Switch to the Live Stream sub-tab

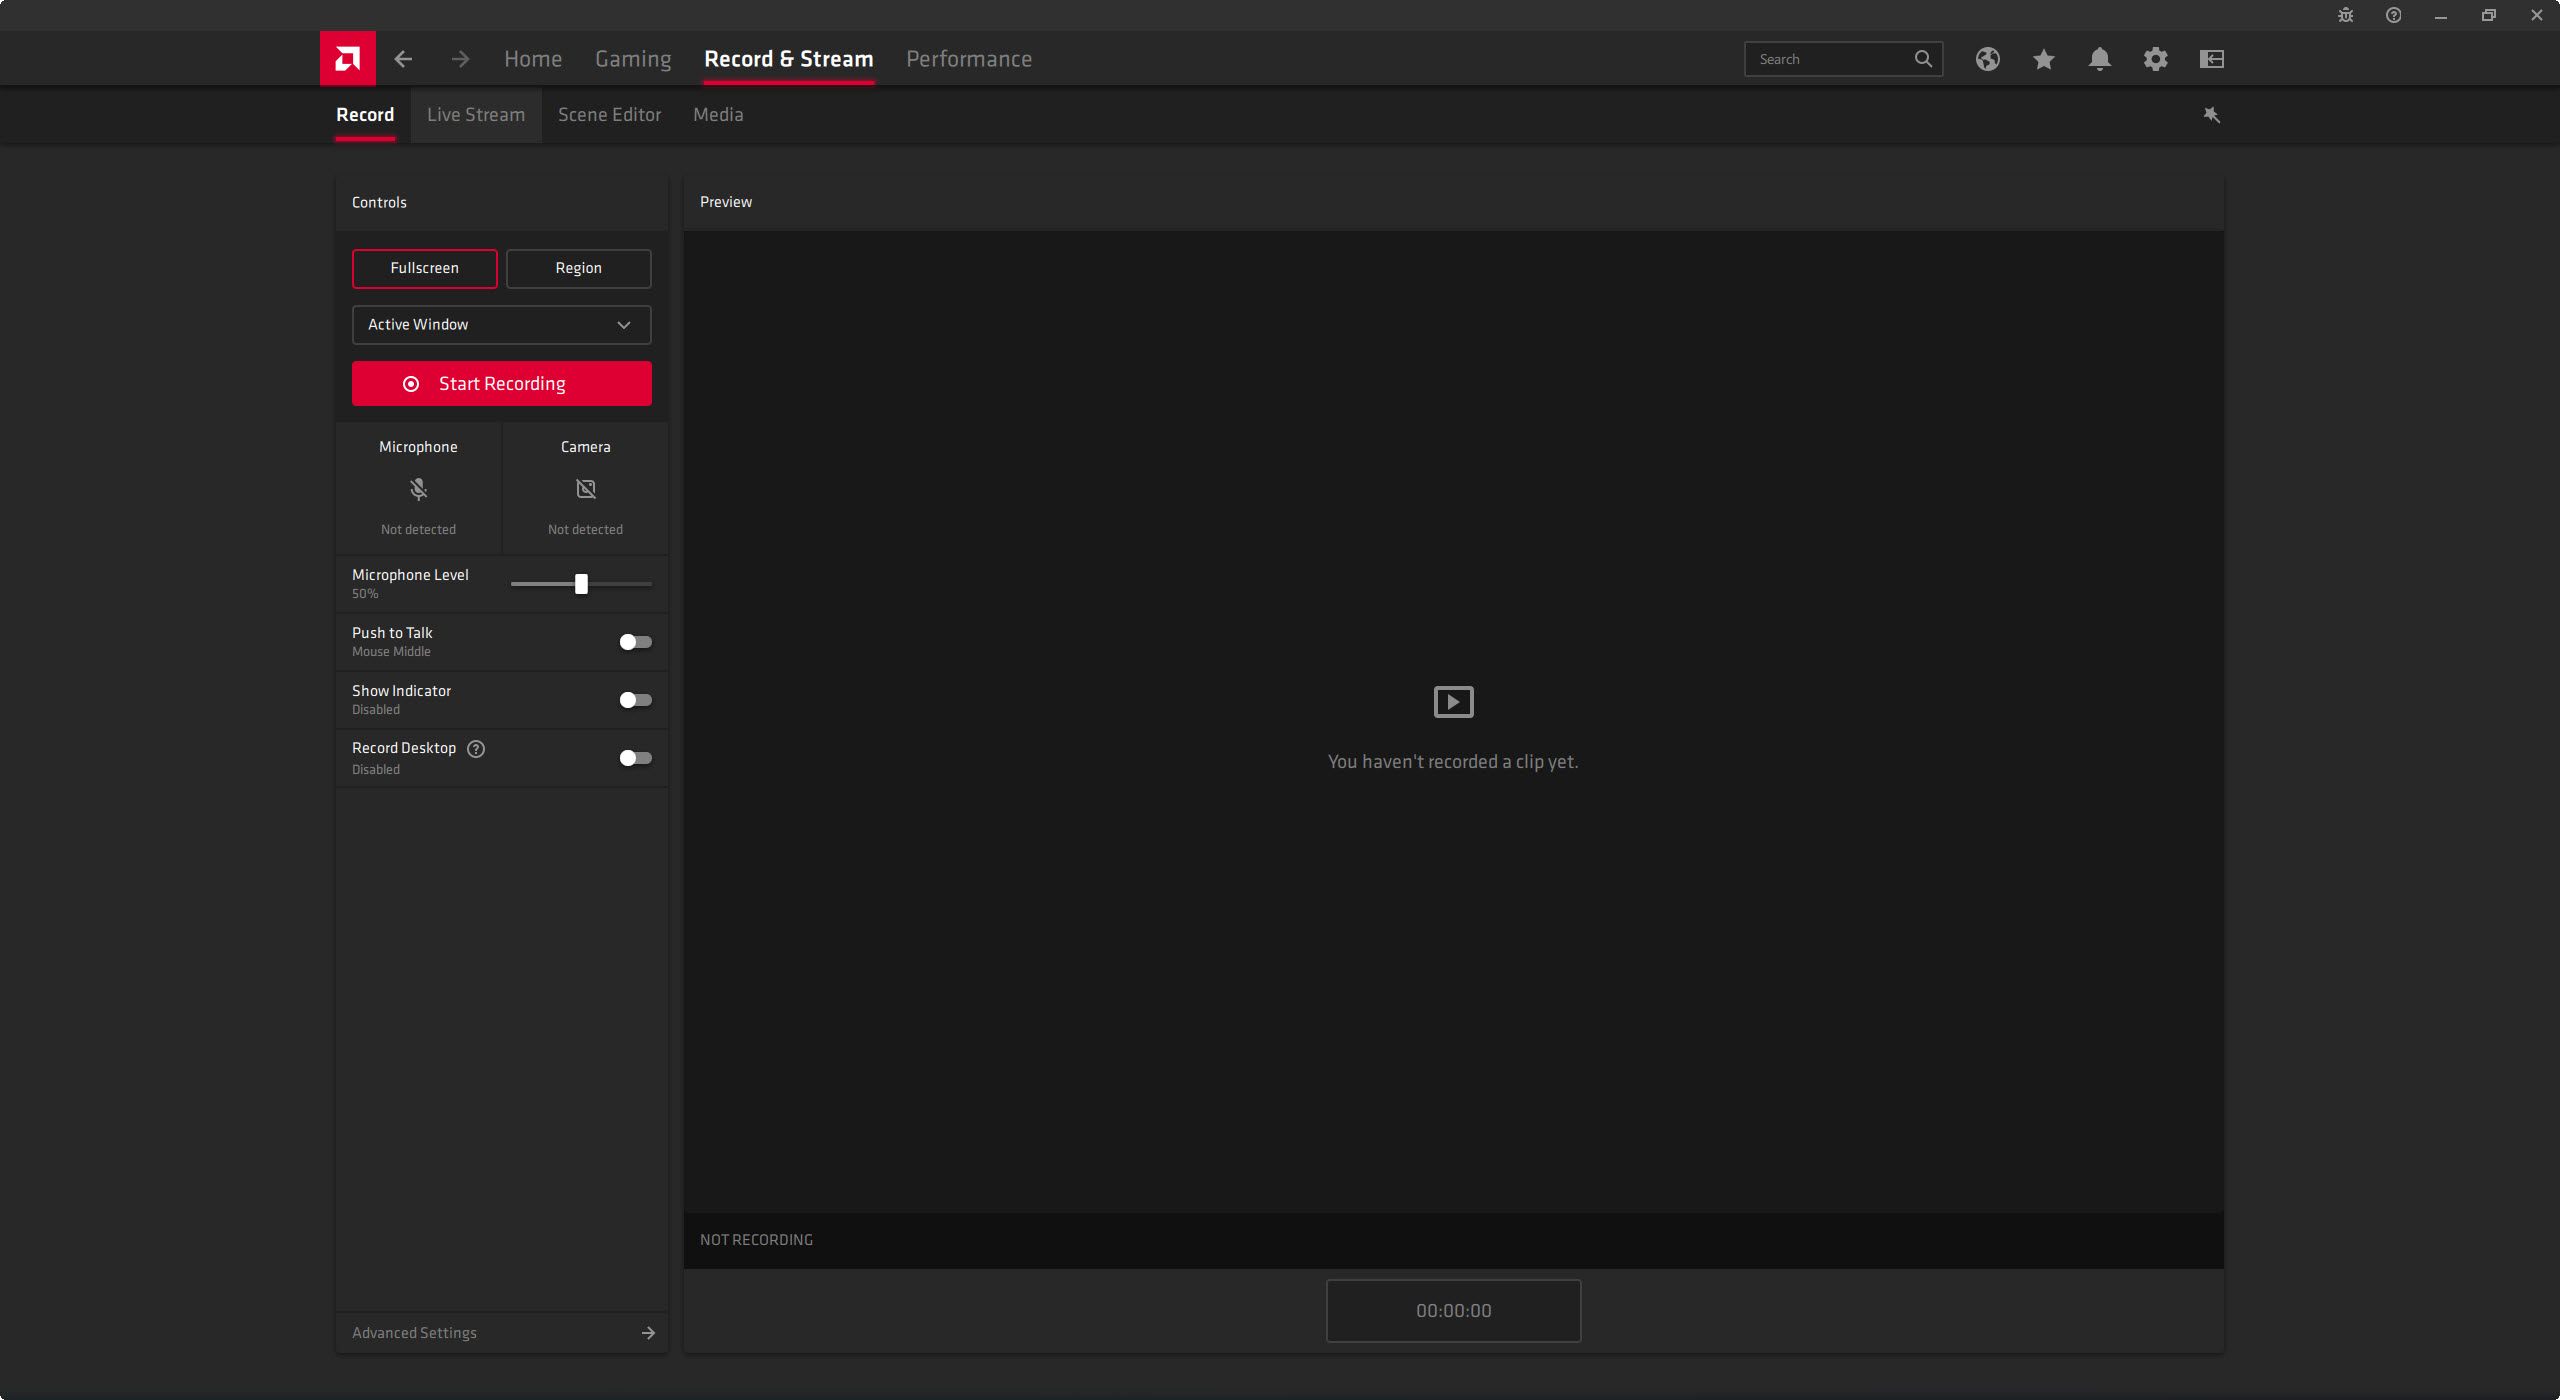(x=476, y=115)
